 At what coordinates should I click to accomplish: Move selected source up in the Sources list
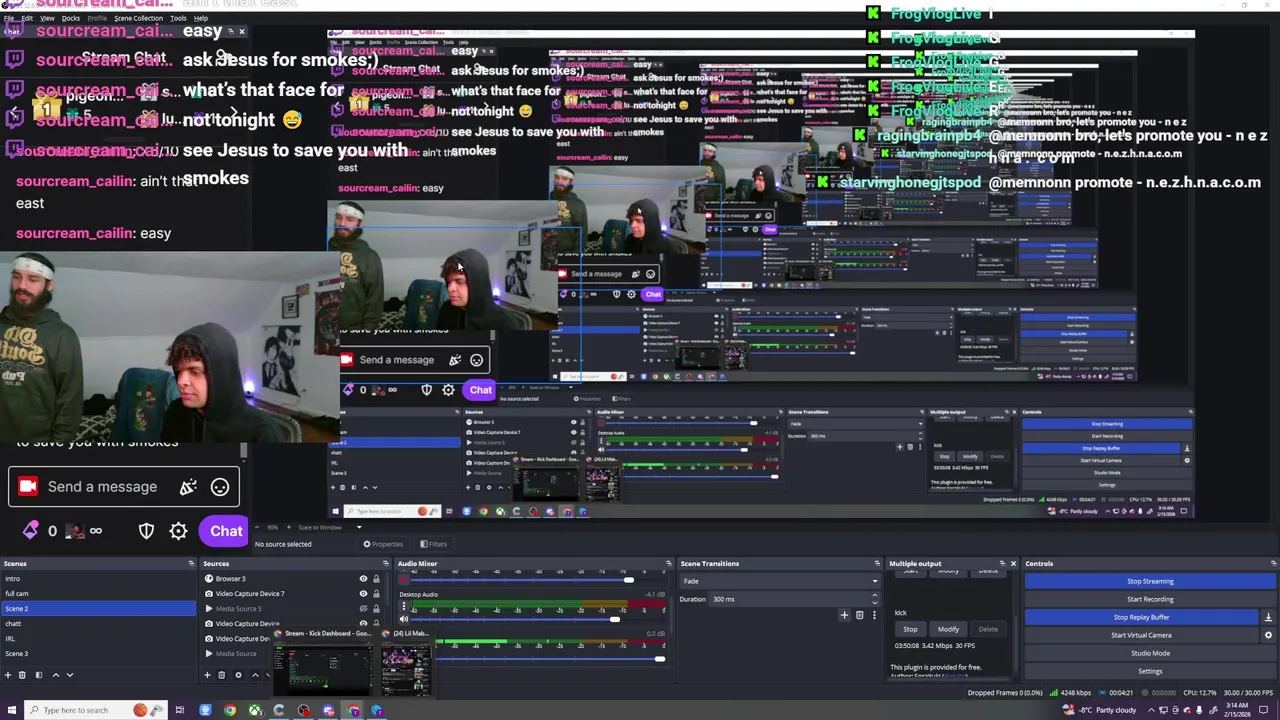click(254, 675)
